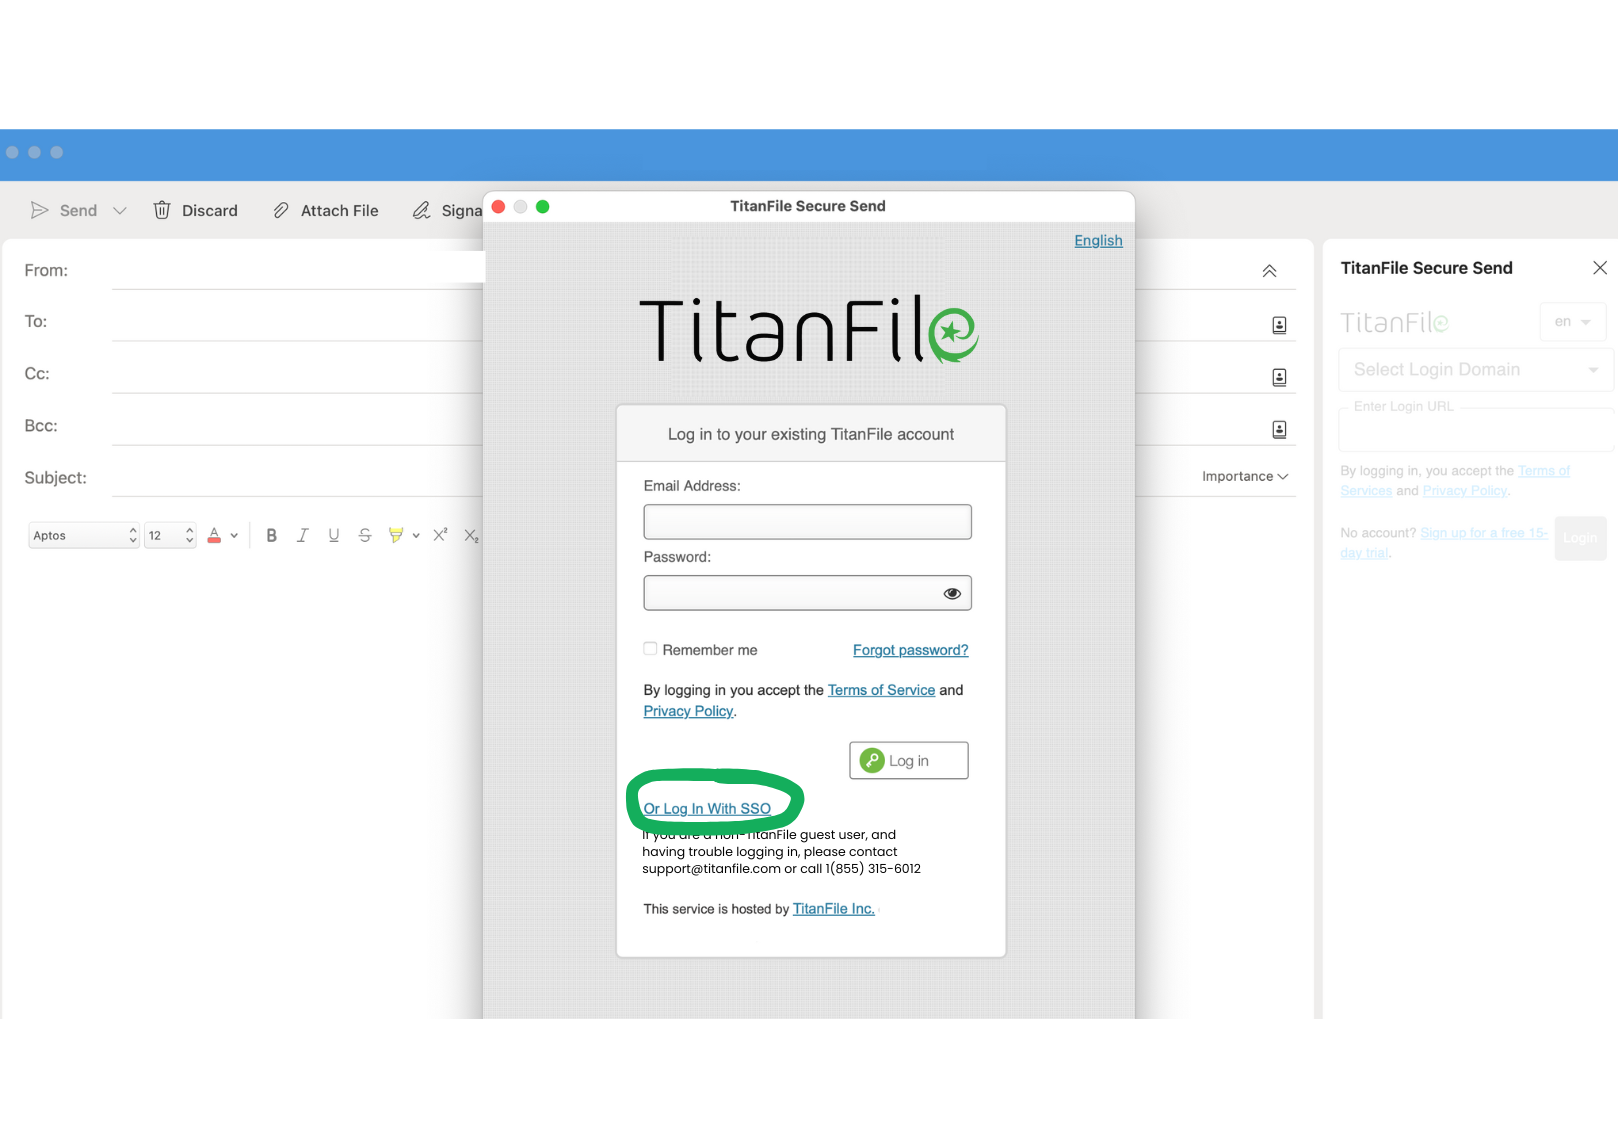Apply superscript formatting

click(x=440, y=535)
